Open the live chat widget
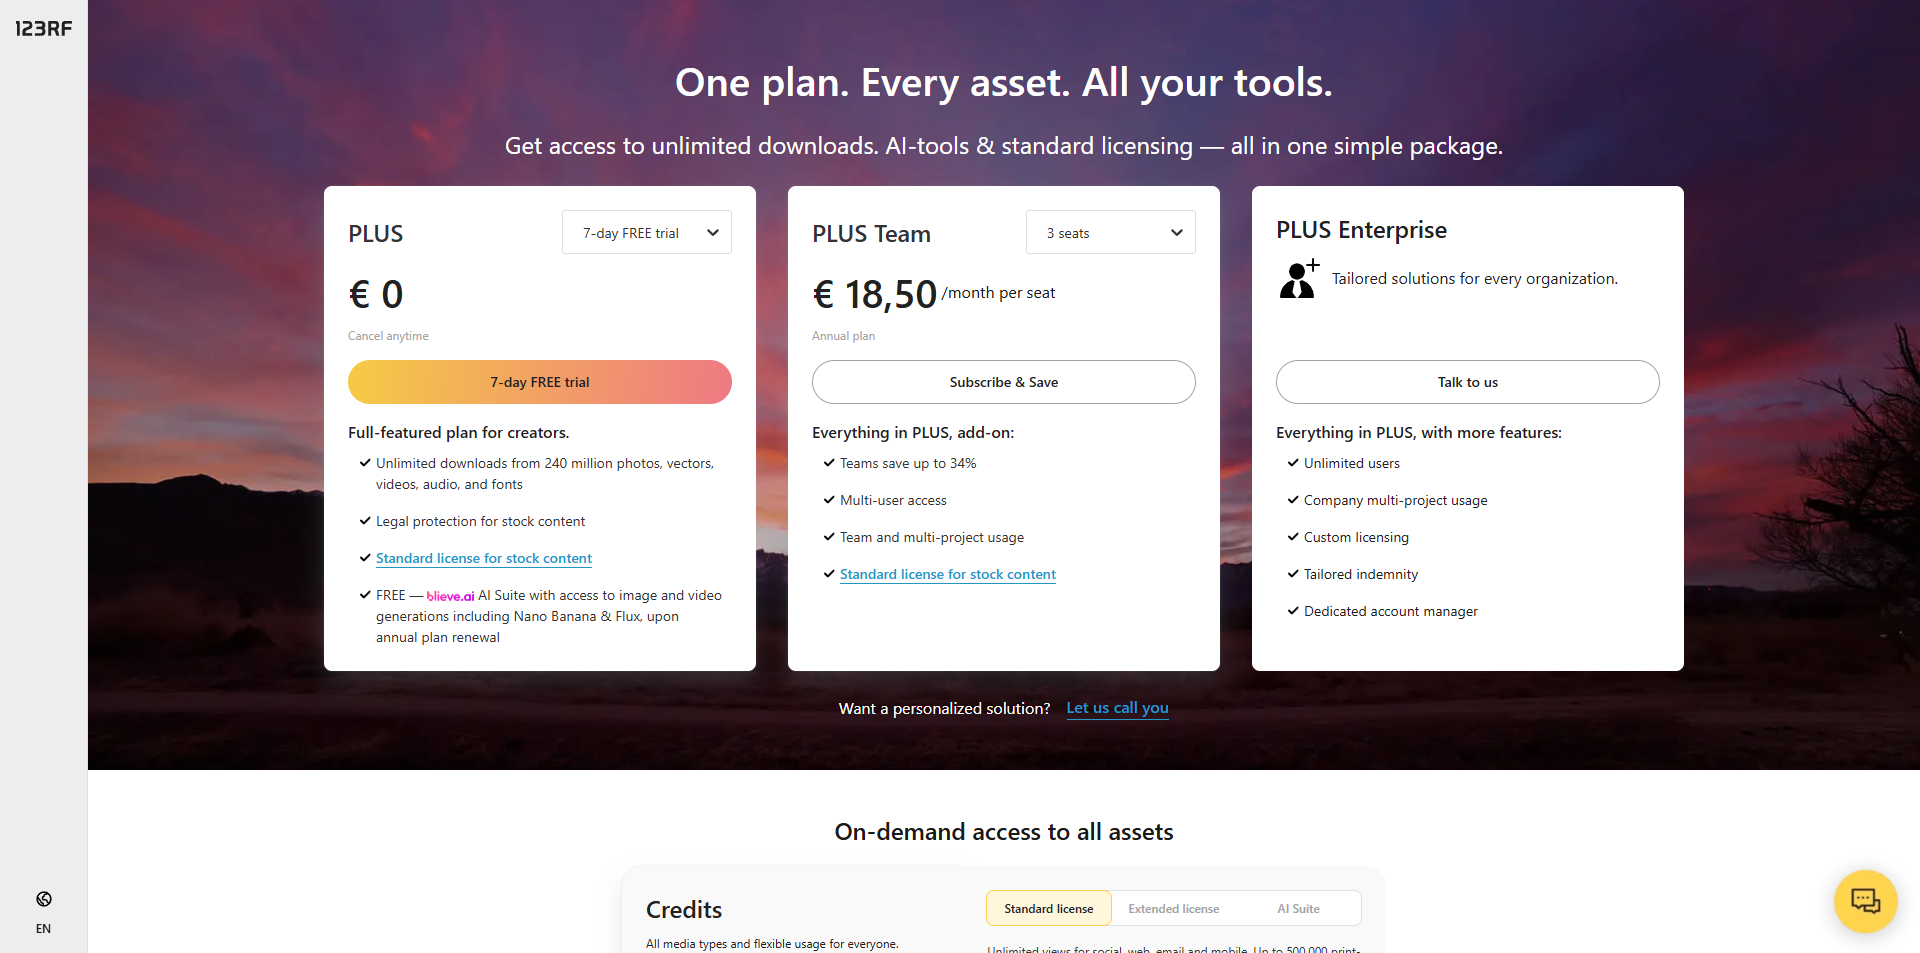Screen dimensions: 1920x953 [1865, 901]
